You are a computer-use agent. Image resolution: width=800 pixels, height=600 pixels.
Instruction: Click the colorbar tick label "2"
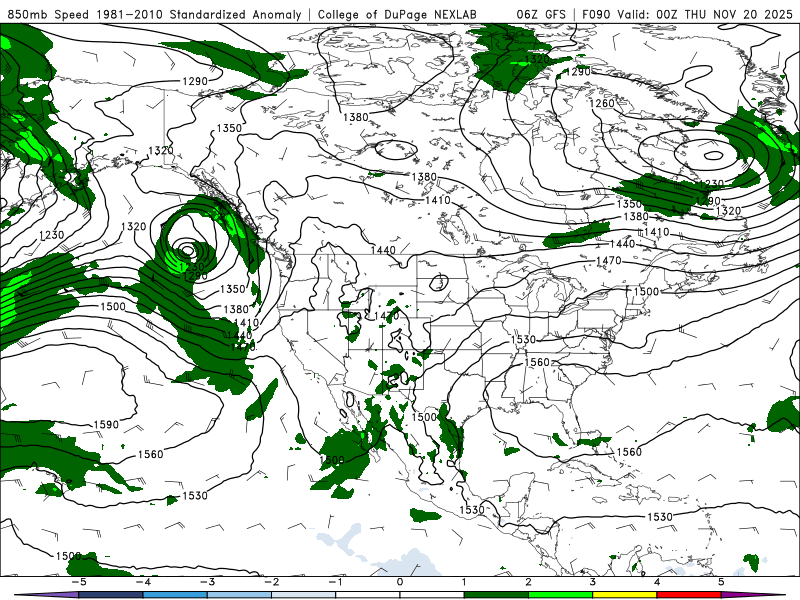pos(528,582)
